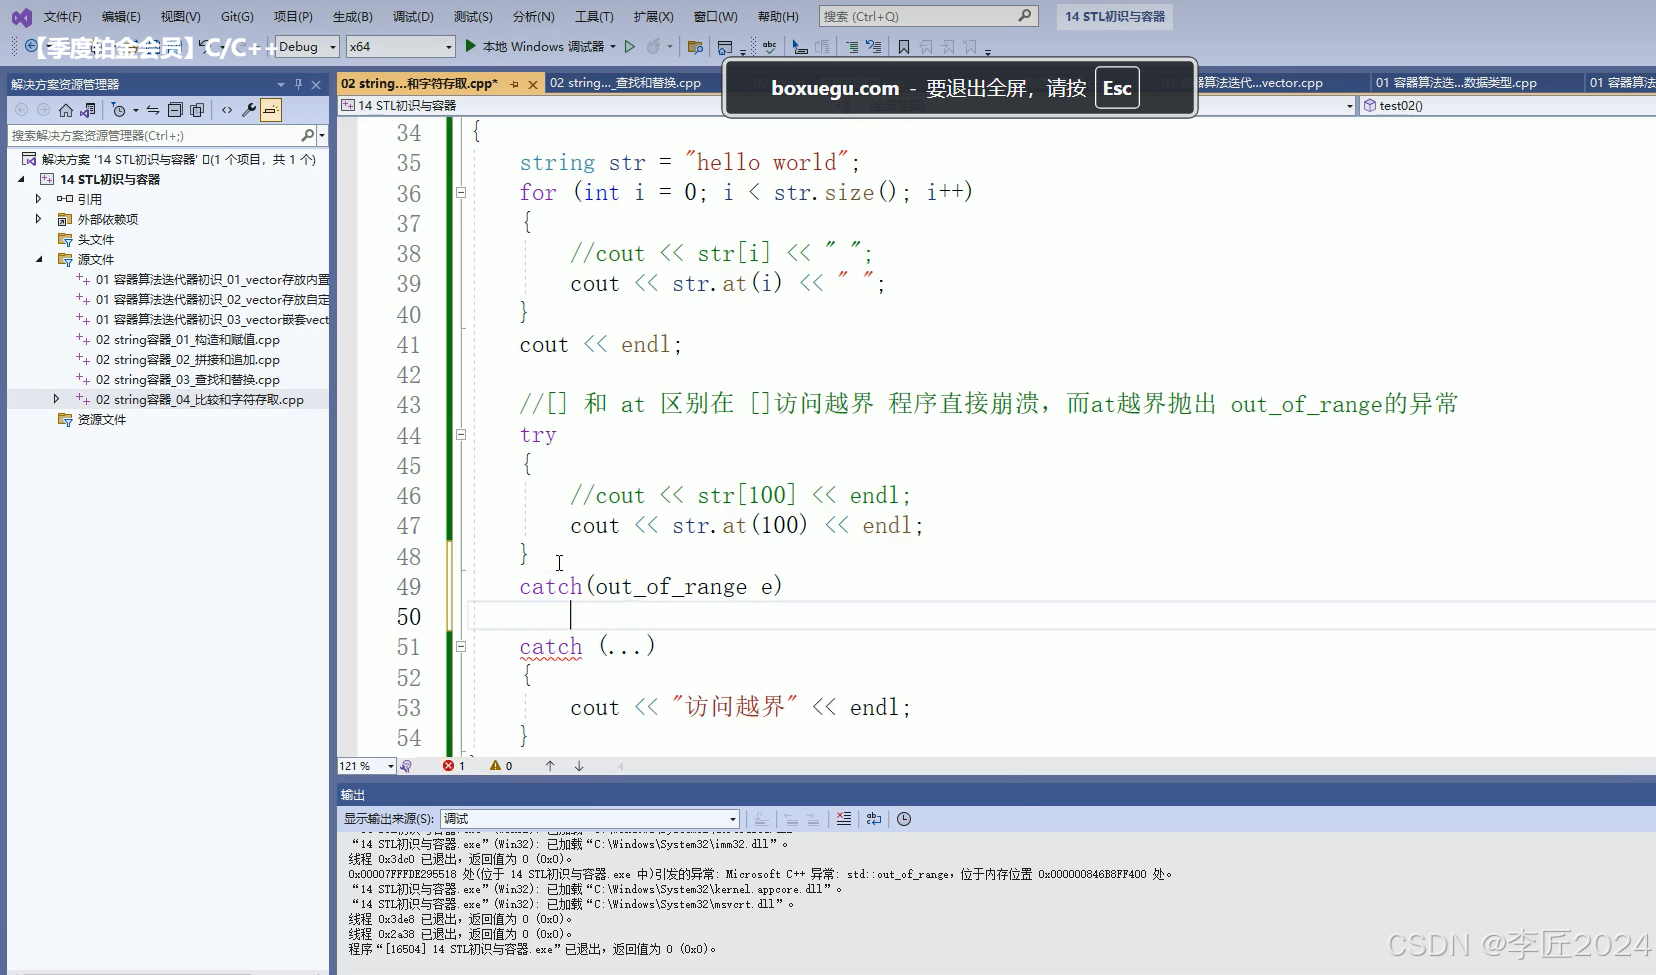Open the test02() member navigation dropdown
Image resolution: width=1656 pixels, height=975 pixels.
1506,106
